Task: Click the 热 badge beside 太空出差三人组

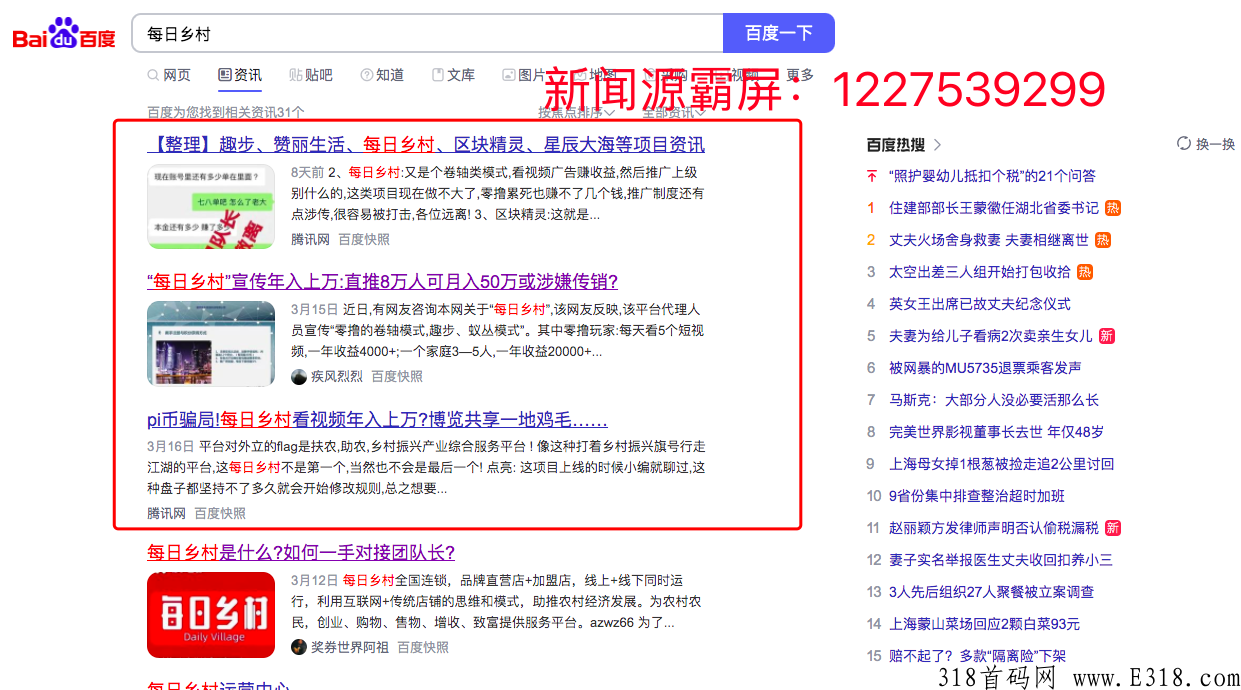Action: pyautogui.click(x=1085, y=272)
